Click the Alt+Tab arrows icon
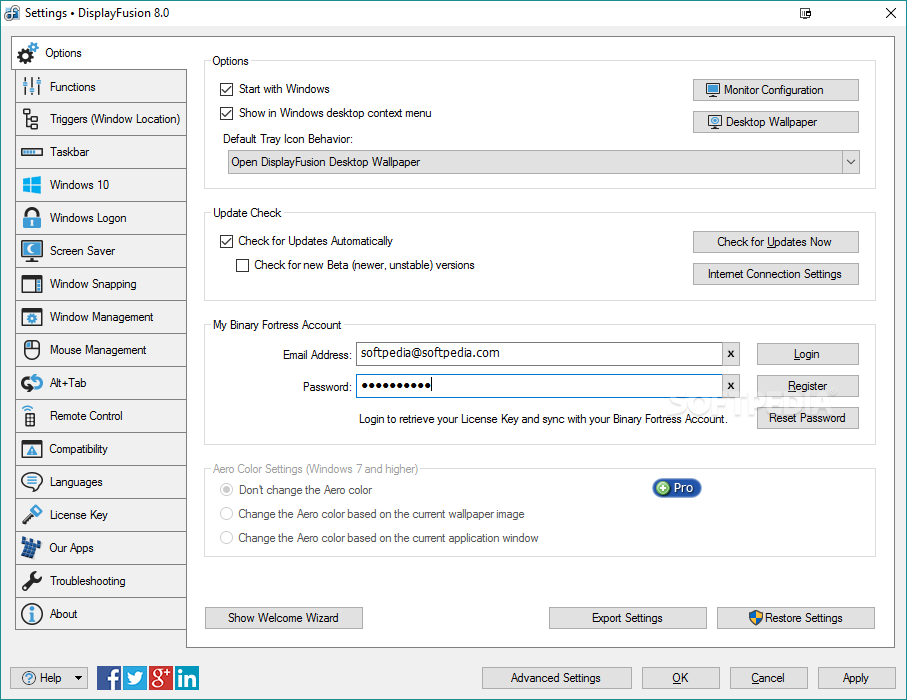907x700 pixels. tap(31, 383)
